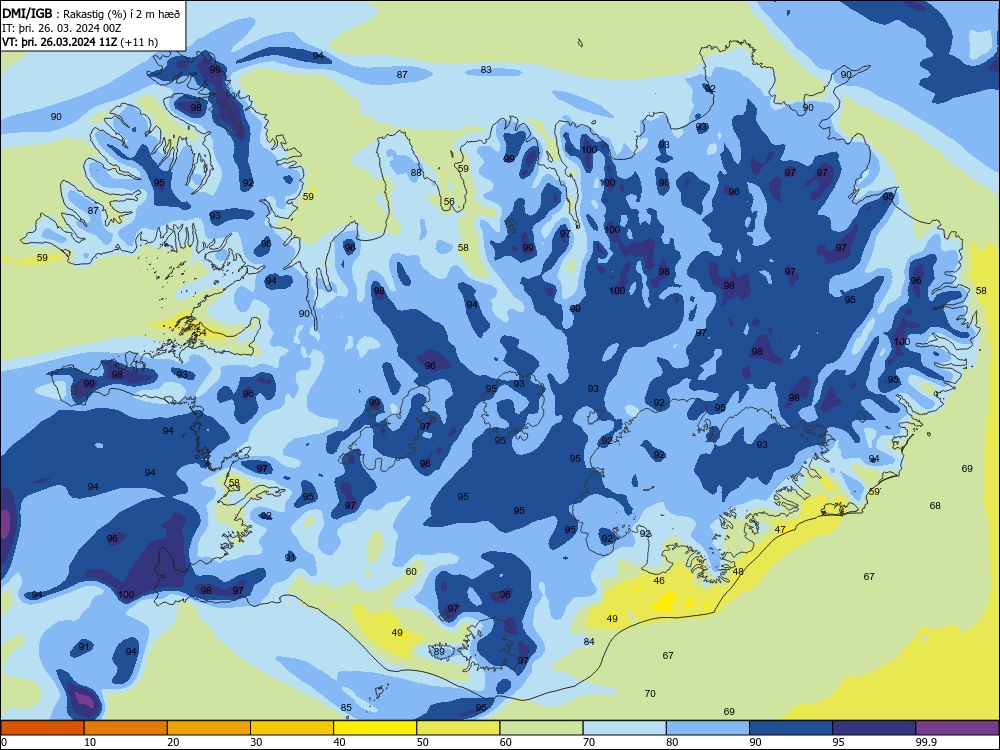Click the humidity value '68' on the map
The image size is (1000, 750).
click(x=935, y=505)
